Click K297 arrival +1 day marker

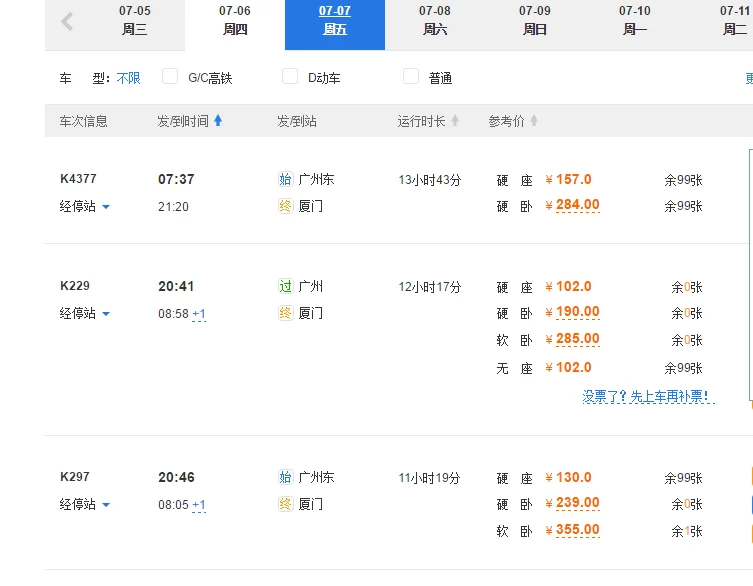pos(199,505)
